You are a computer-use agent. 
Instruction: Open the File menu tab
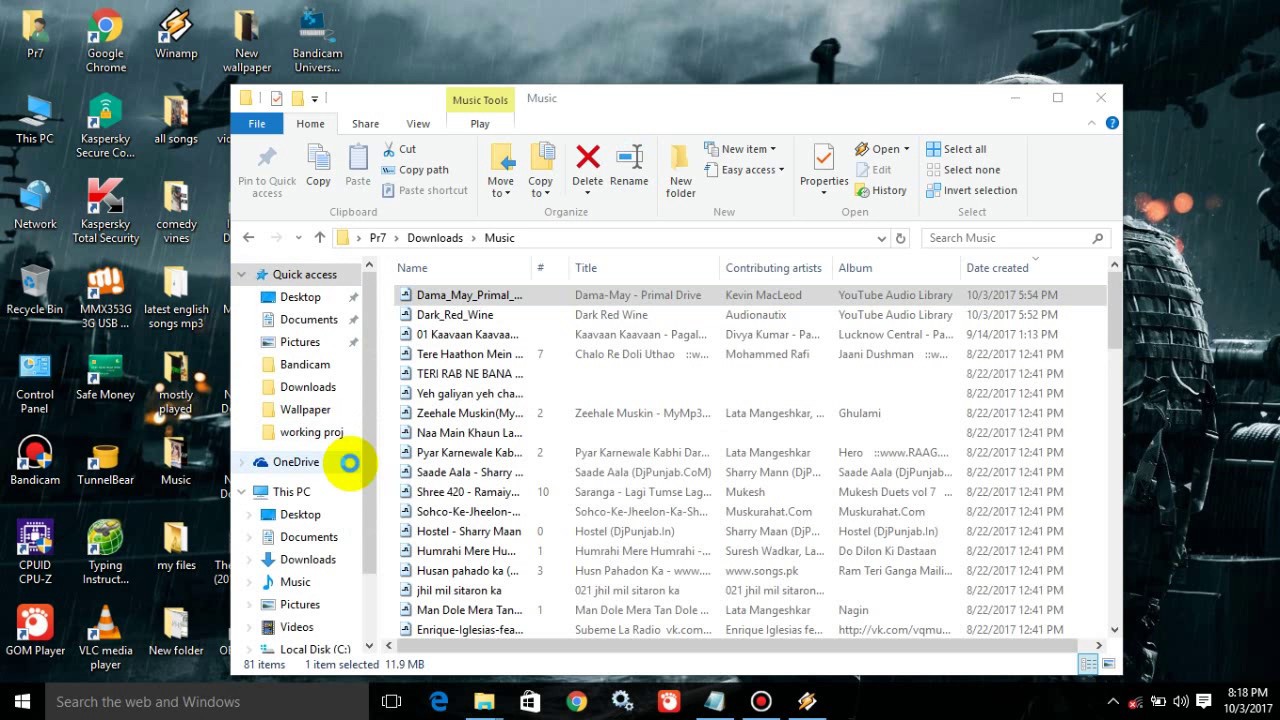[x=257, y=124]
